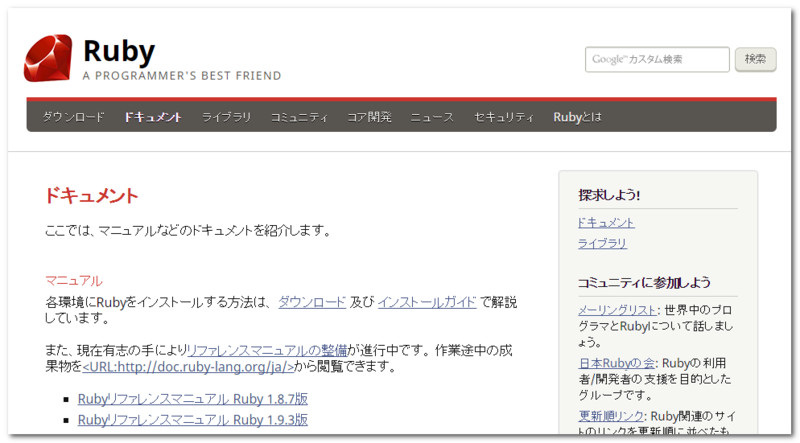Click the 探求しよう! sidebar heading
Image resolution: width=800 pixels, height=443 pixels.
pyautogui.click(x=609, y=195)
